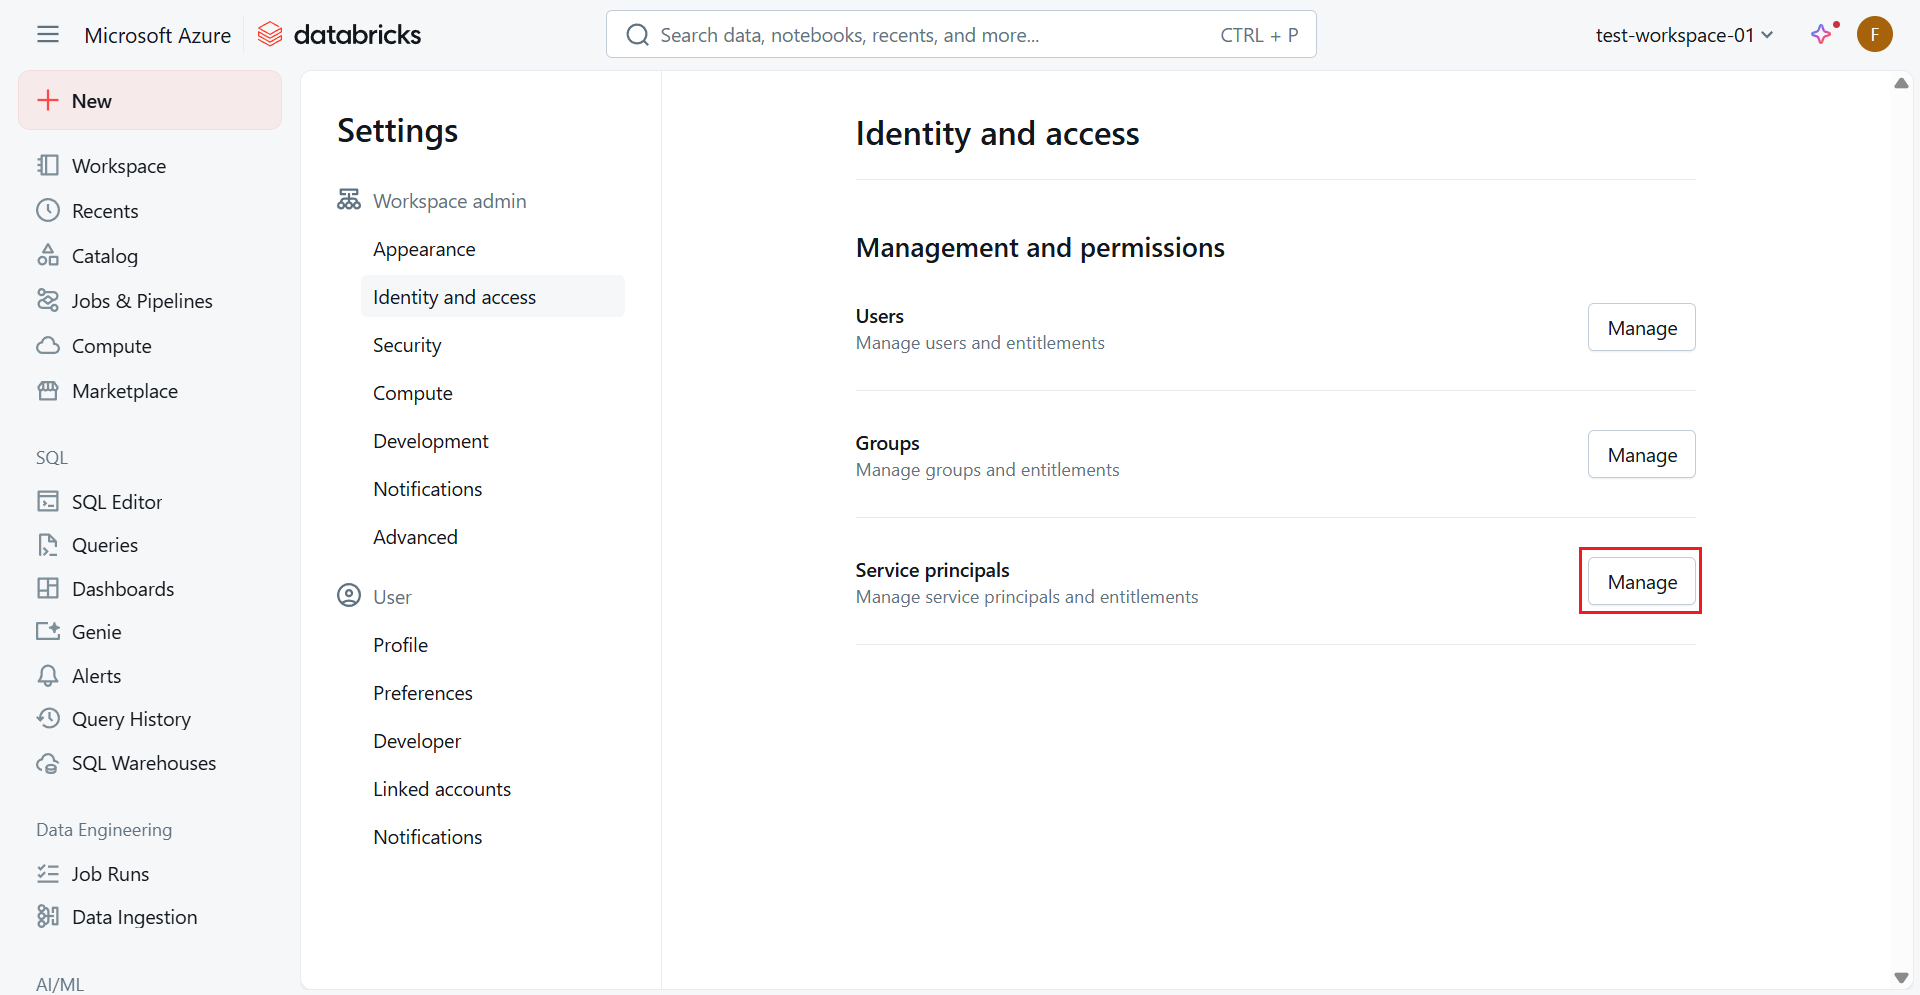Image resolution: width=1920 pixels, height=995 pixels.
Task: Click the search magnifier icon
Action: [637, 35]
